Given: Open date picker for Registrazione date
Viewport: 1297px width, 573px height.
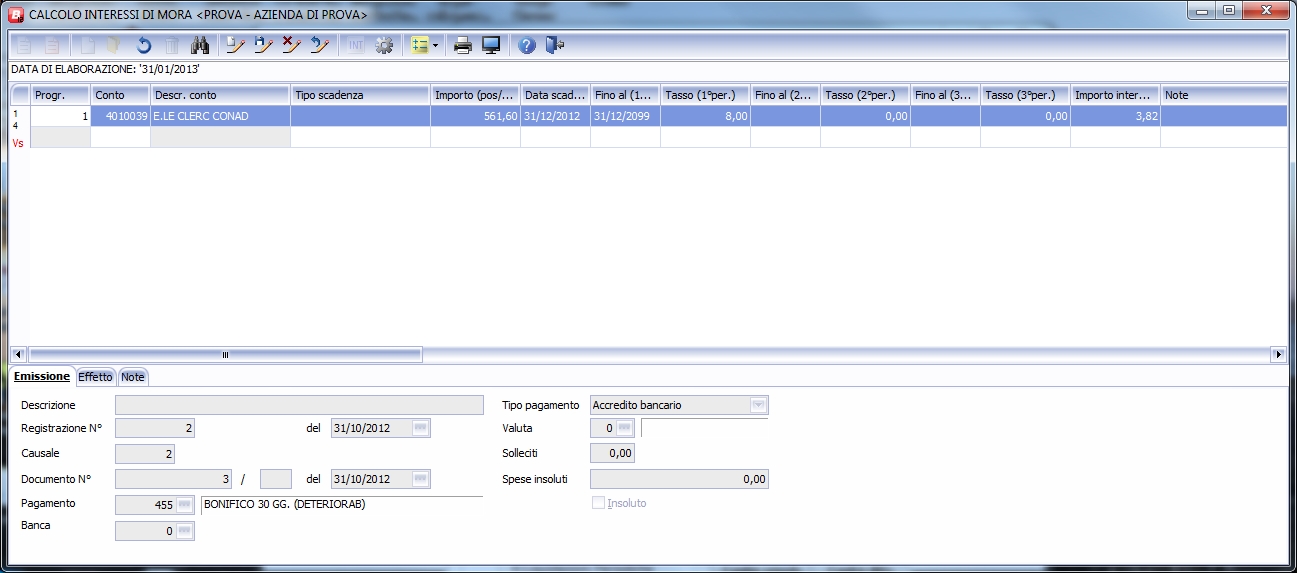Looking at the screenshot, I should pos(420,428).
